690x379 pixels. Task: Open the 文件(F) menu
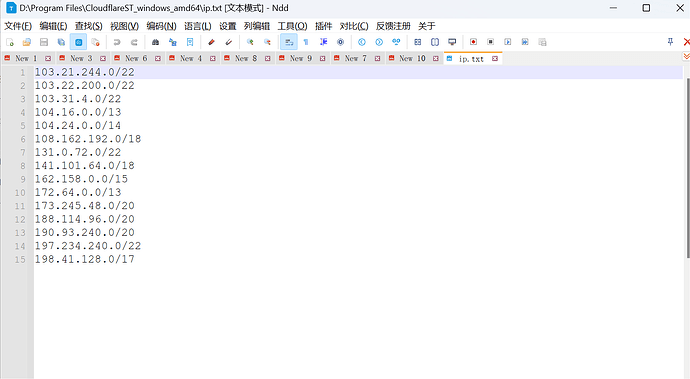[x=18, y=26]
